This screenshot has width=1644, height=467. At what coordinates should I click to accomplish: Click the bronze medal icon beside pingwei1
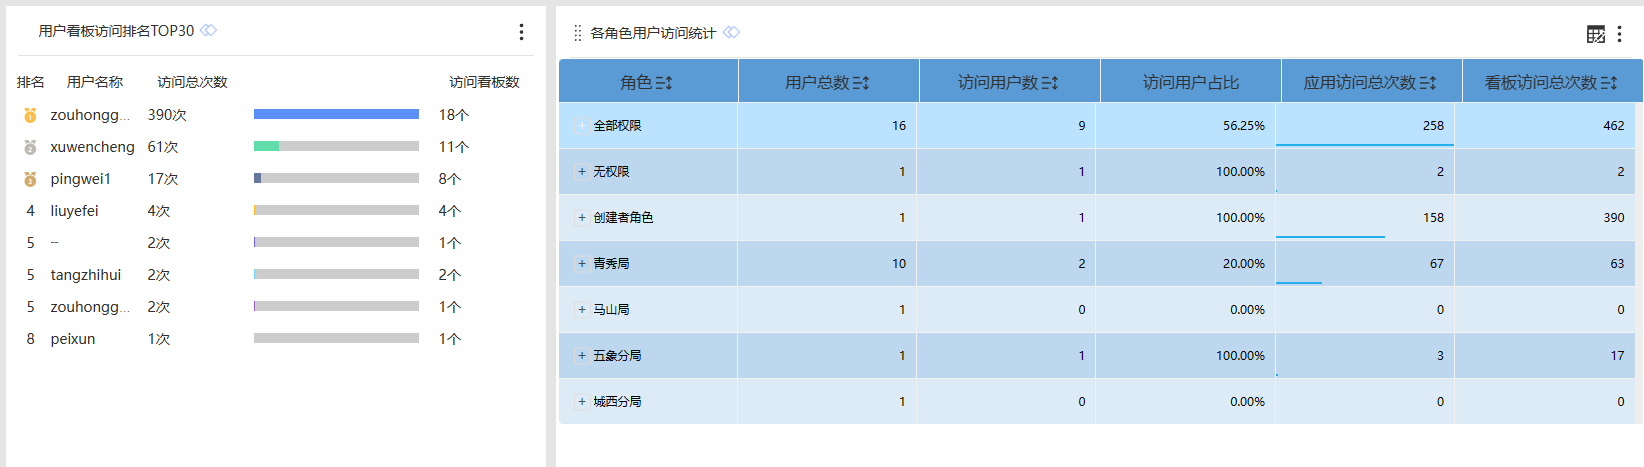point(30,179)
